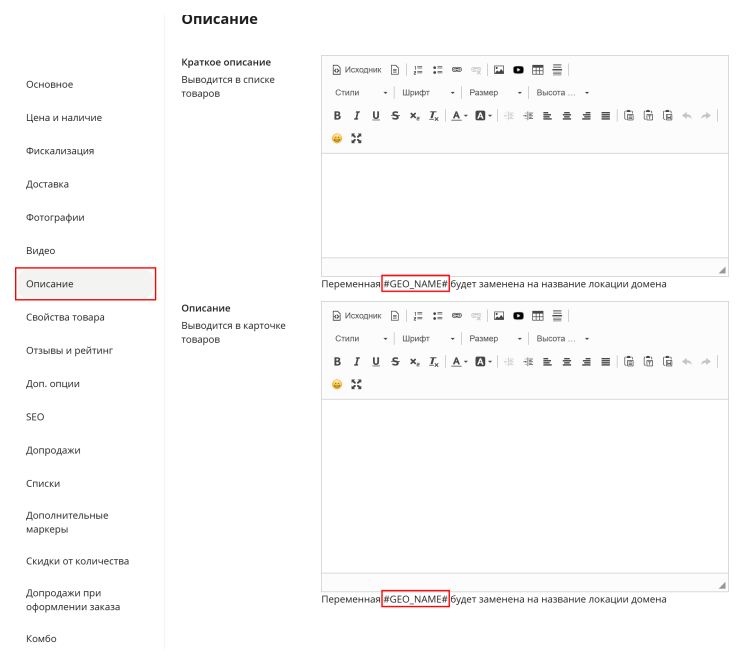This screenshot has width=740, height=657.
Task: Toggle italic in full description editor
Action: 356,362
